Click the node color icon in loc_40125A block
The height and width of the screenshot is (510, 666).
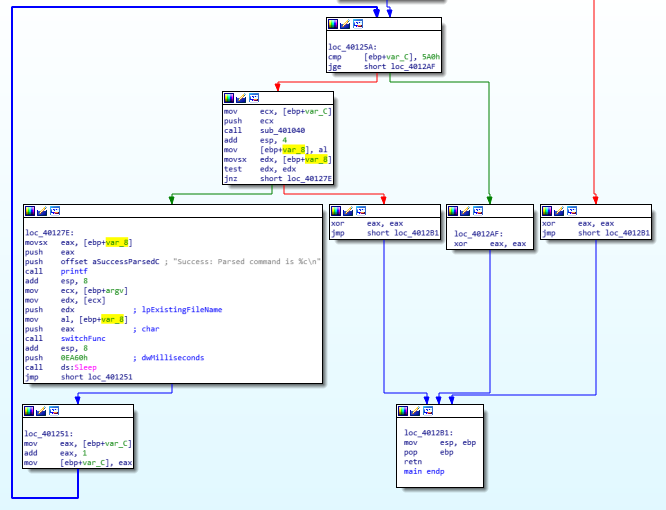(333, 24)
